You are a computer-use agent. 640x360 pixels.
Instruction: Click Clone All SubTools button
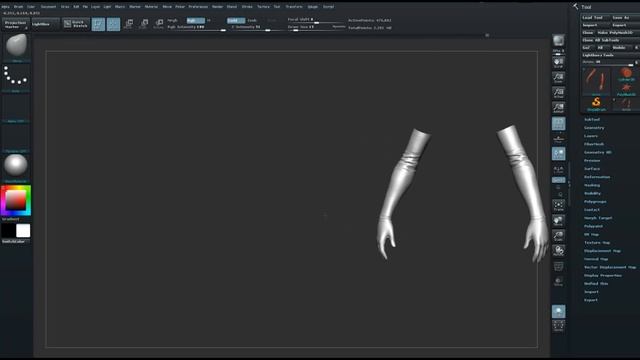click(x=611, y=40)
